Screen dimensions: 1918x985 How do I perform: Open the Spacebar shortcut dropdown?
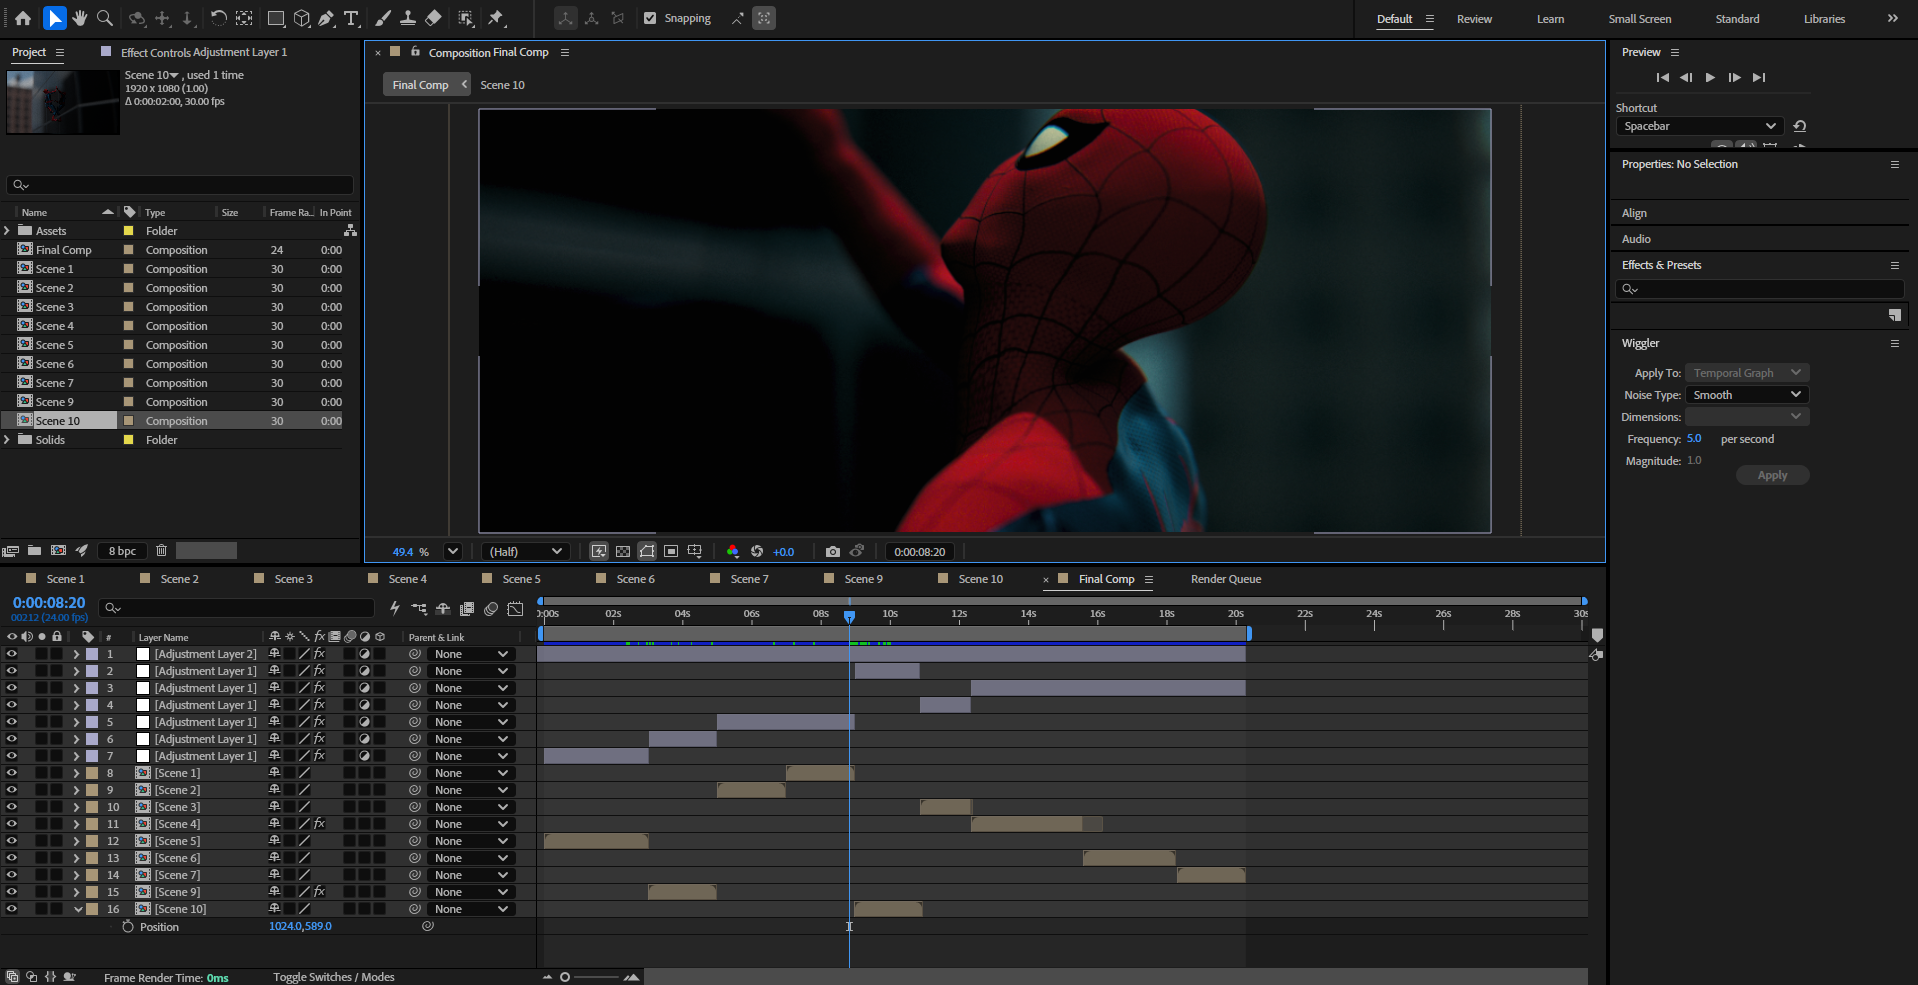coord(1700,126)
